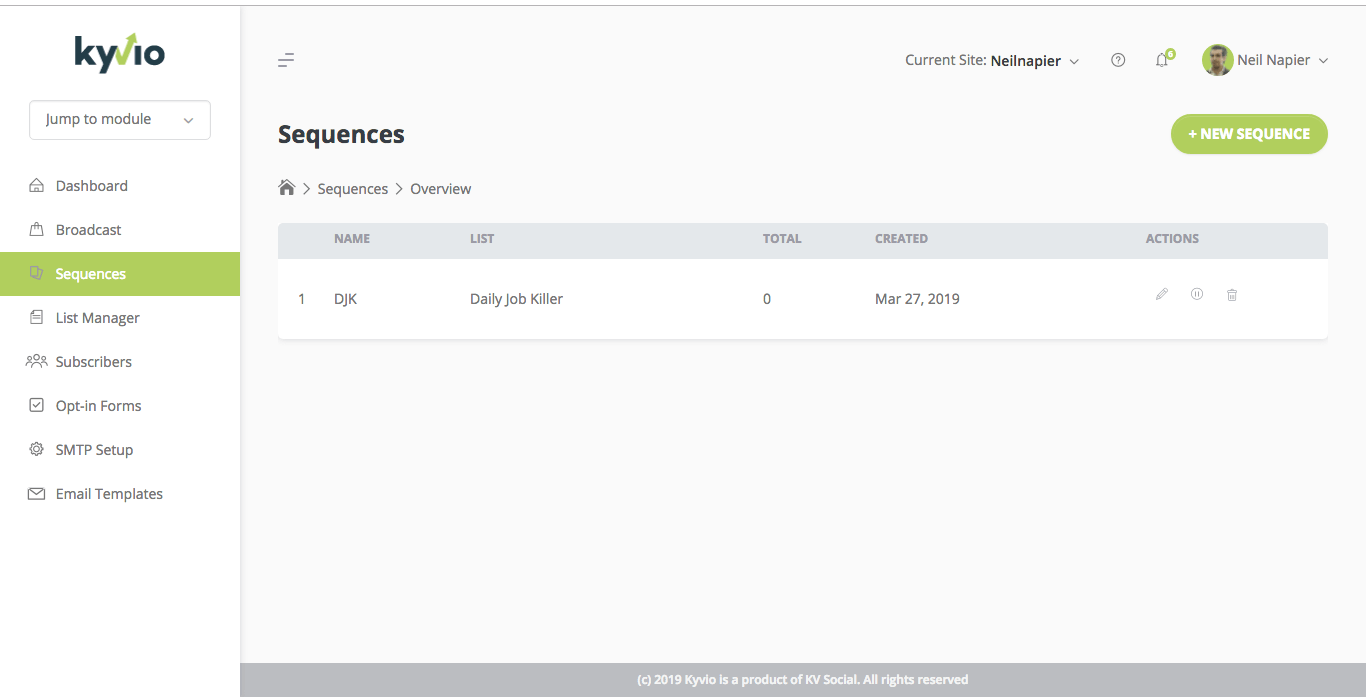This screenshot has height=697, width=1366.
Task: Create a new sequence with + NEW SEQUENCE
Action: pyautogui.click(x=1249, y=134)
